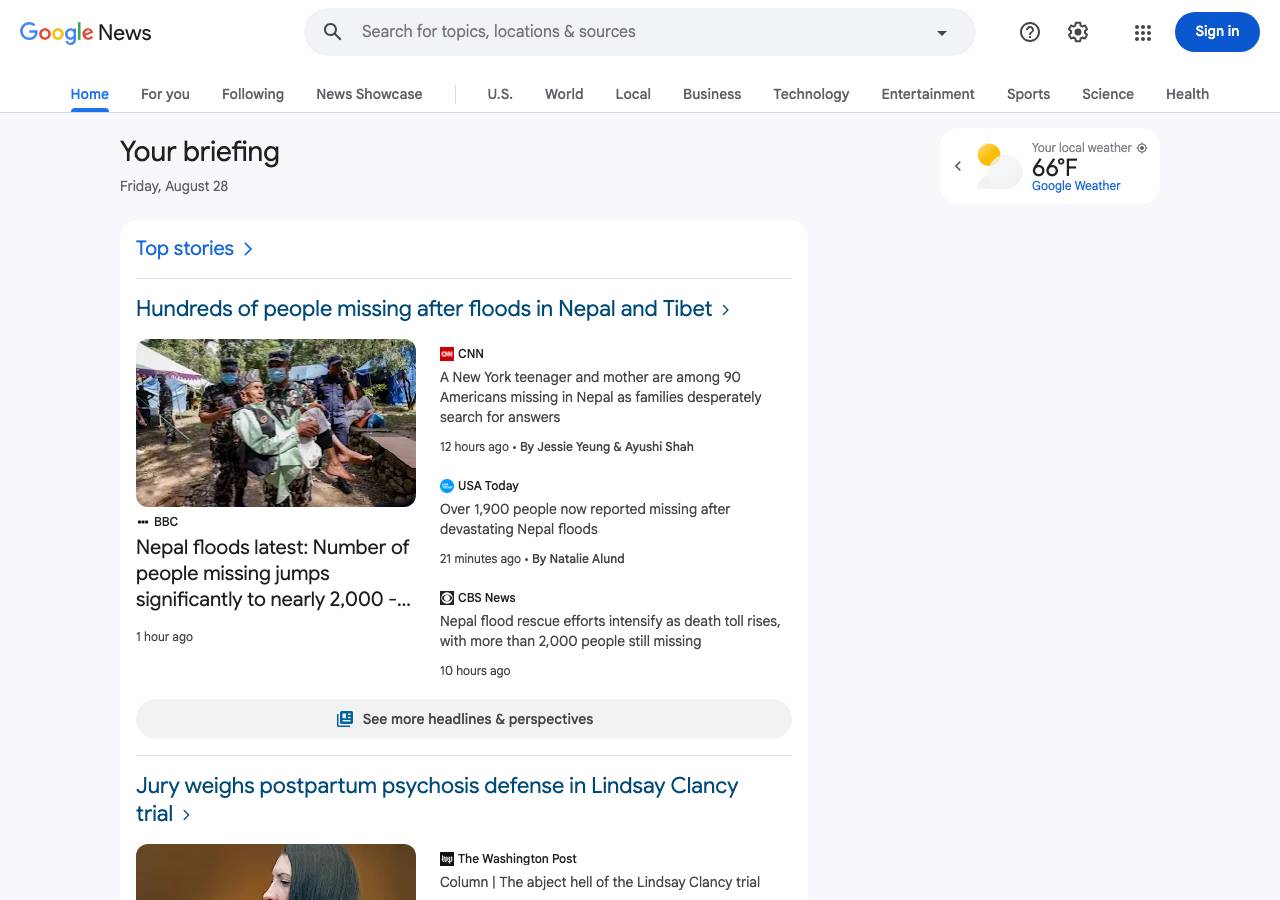Open the Local news tab
Image resolution: width=1280 pixels, height=900 pixels.
[x=633, y=94]
